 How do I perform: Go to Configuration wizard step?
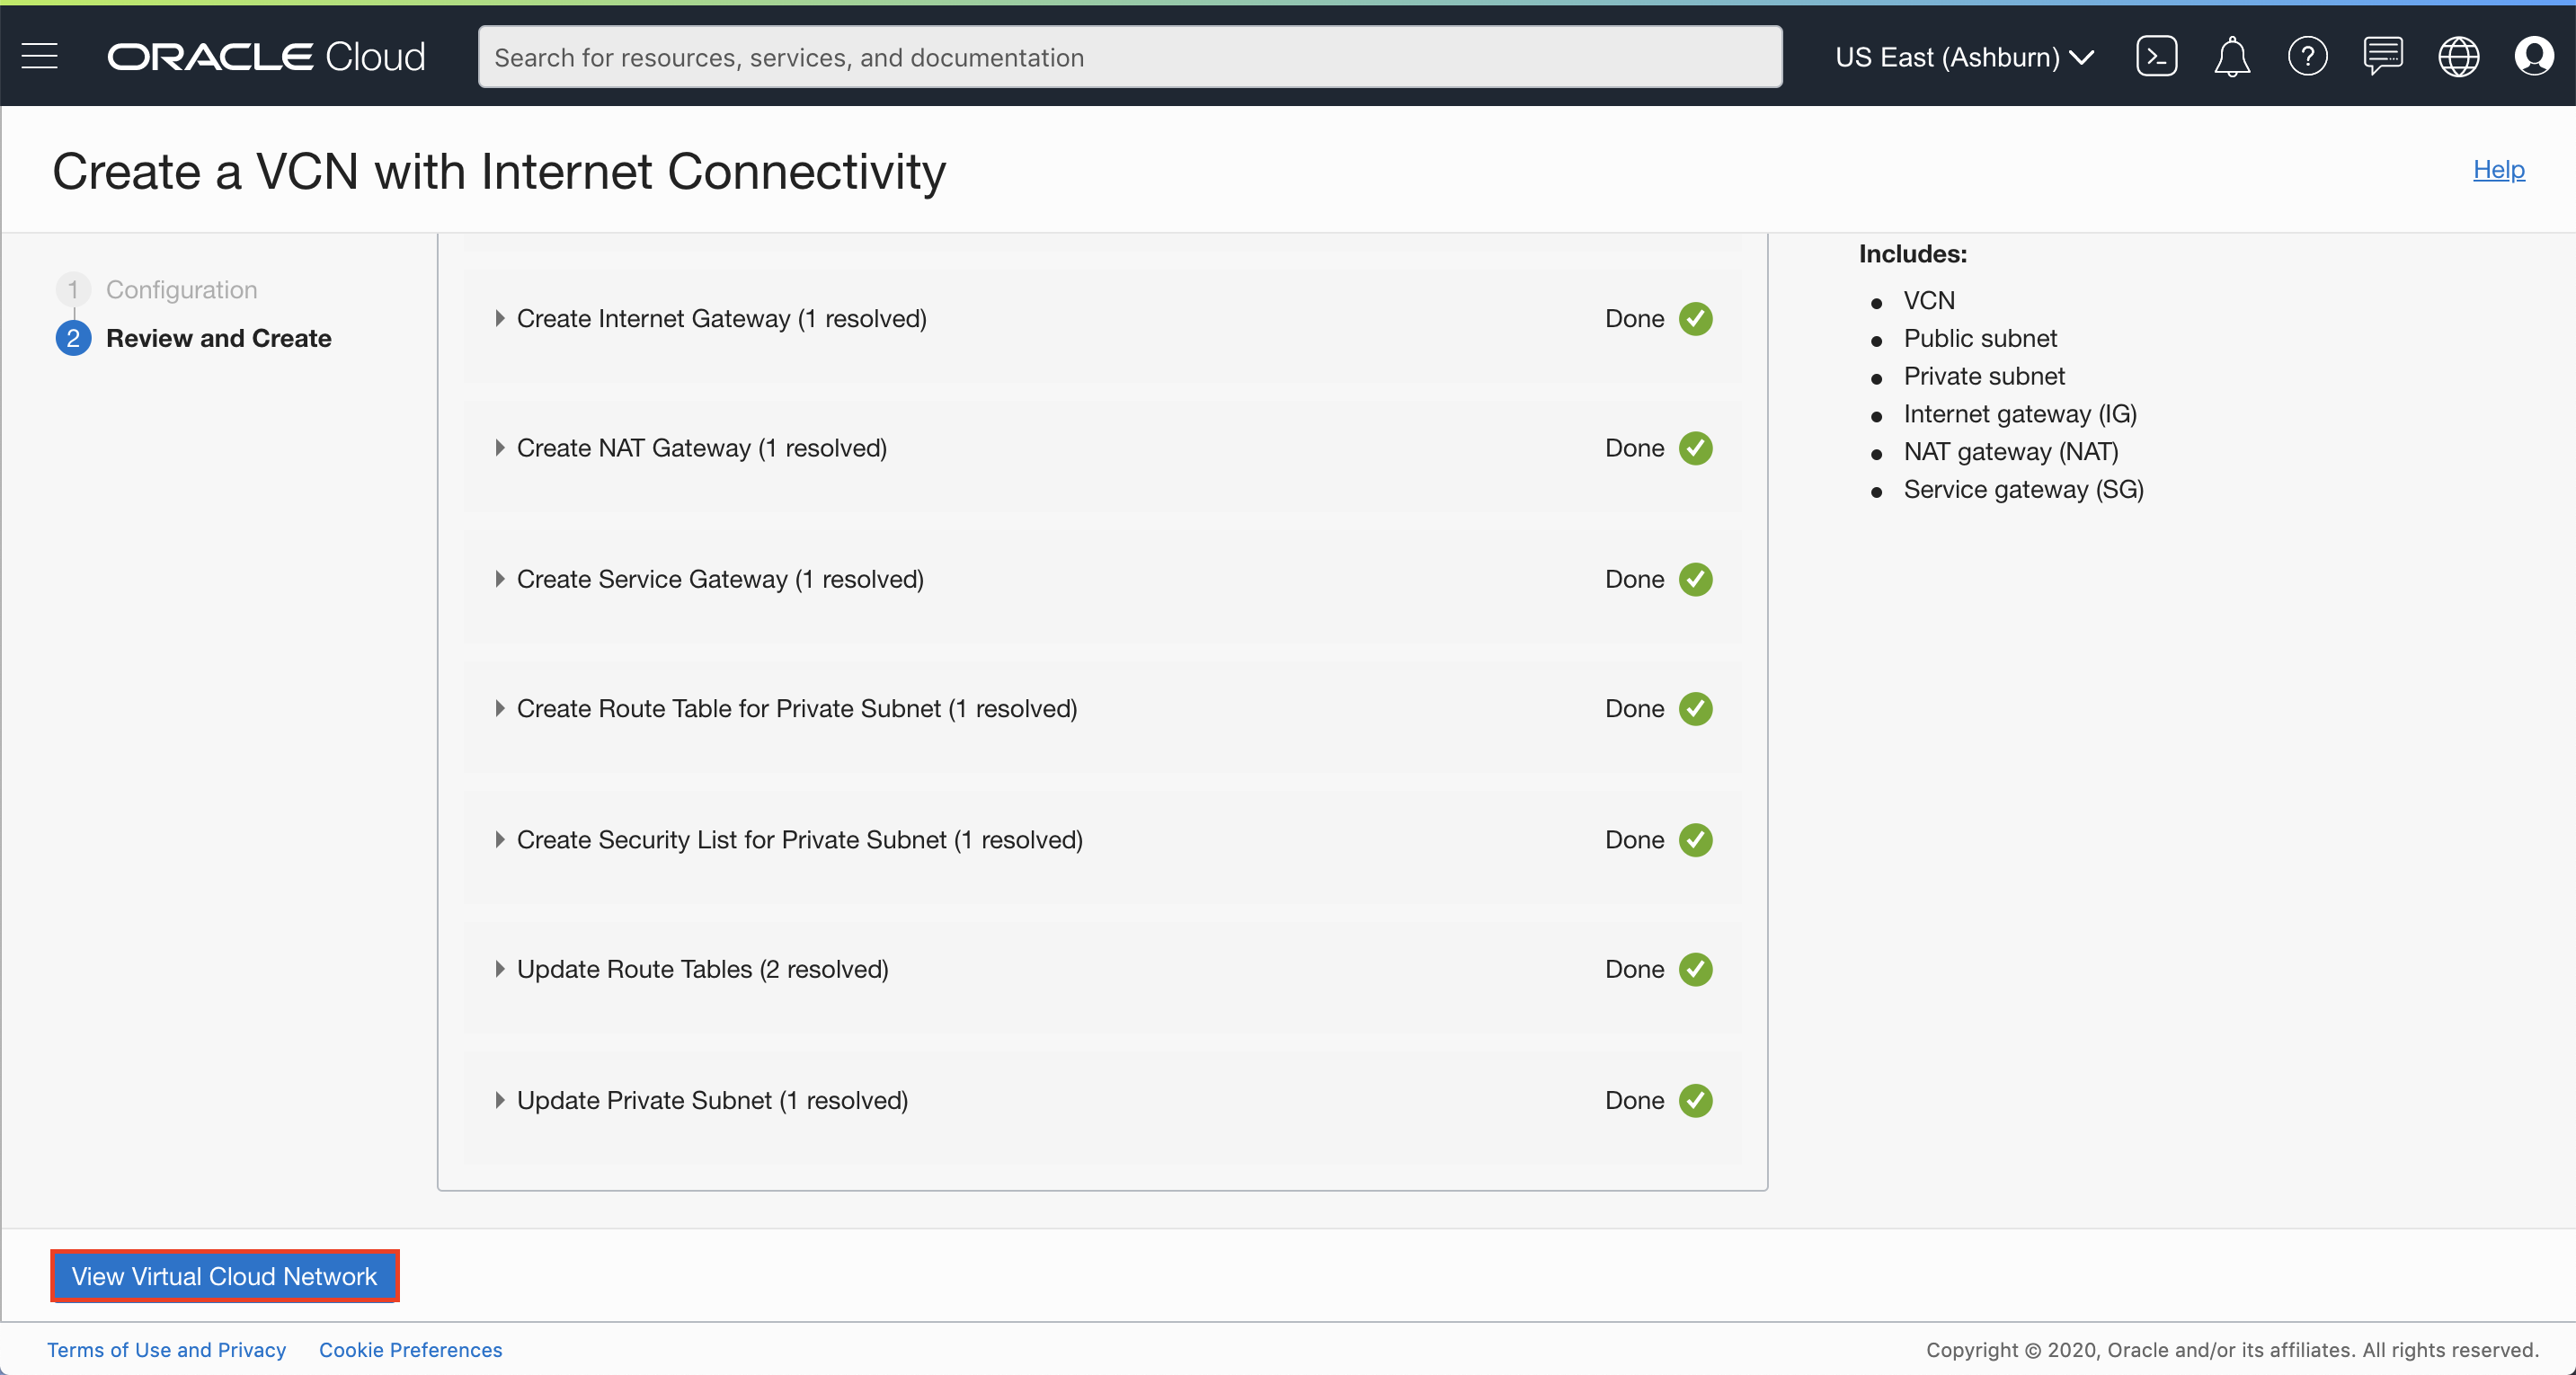[x=181, y=289]
